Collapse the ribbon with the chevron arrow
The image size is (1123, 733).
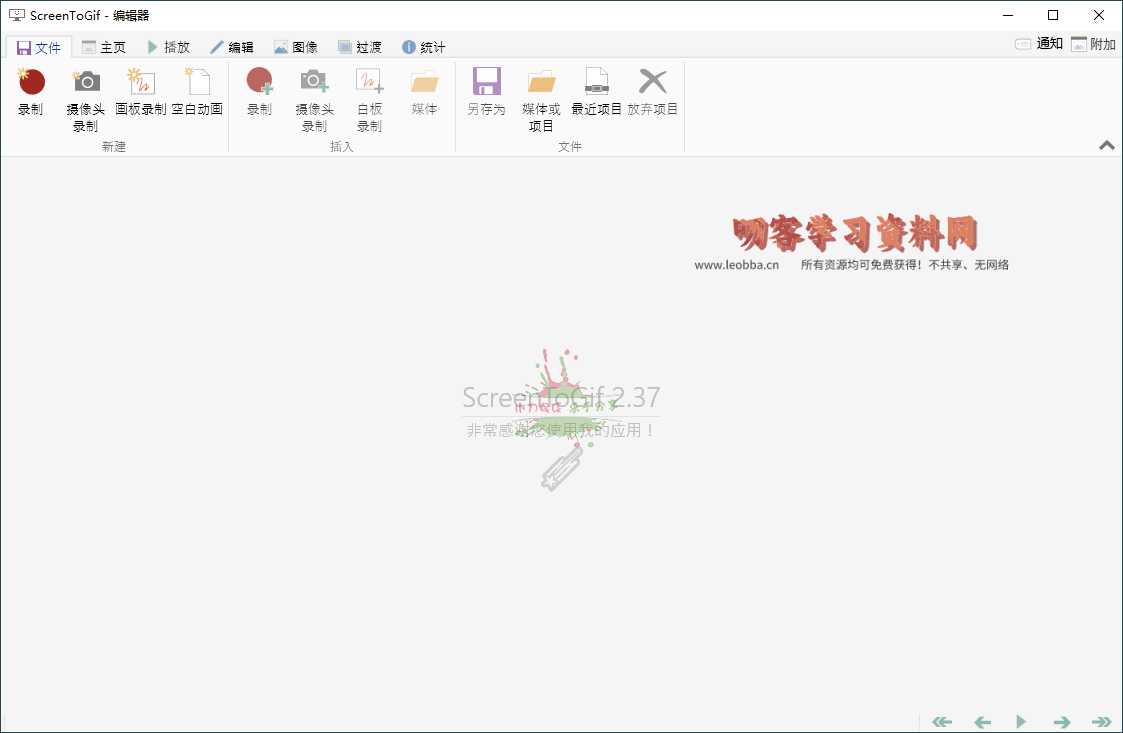(x=1107, y=145)
